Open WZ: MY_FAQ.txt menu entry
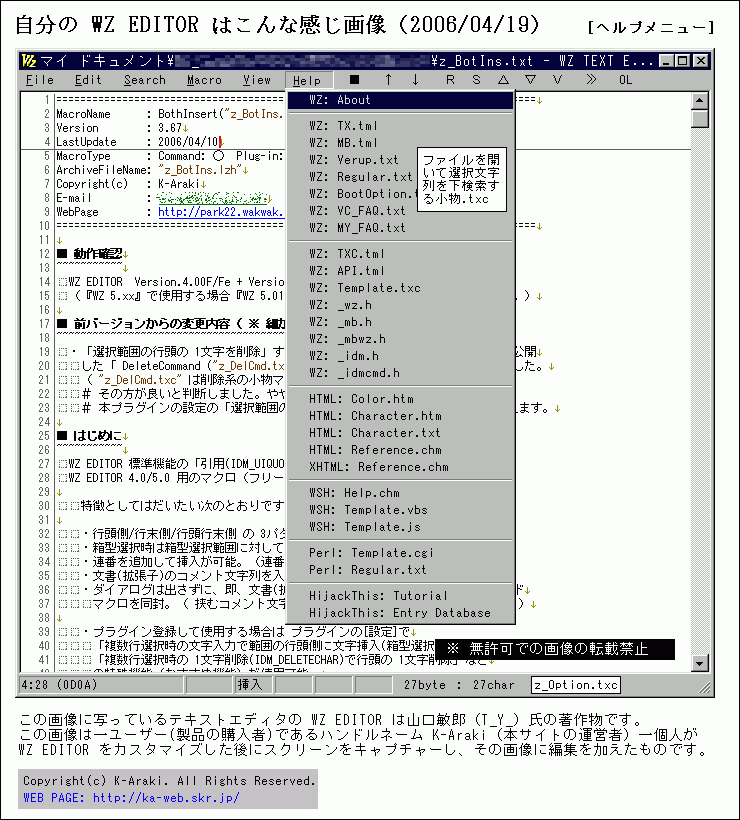This screenshot has height=820, width=740. pyautogui.click(x=401, y=227)
